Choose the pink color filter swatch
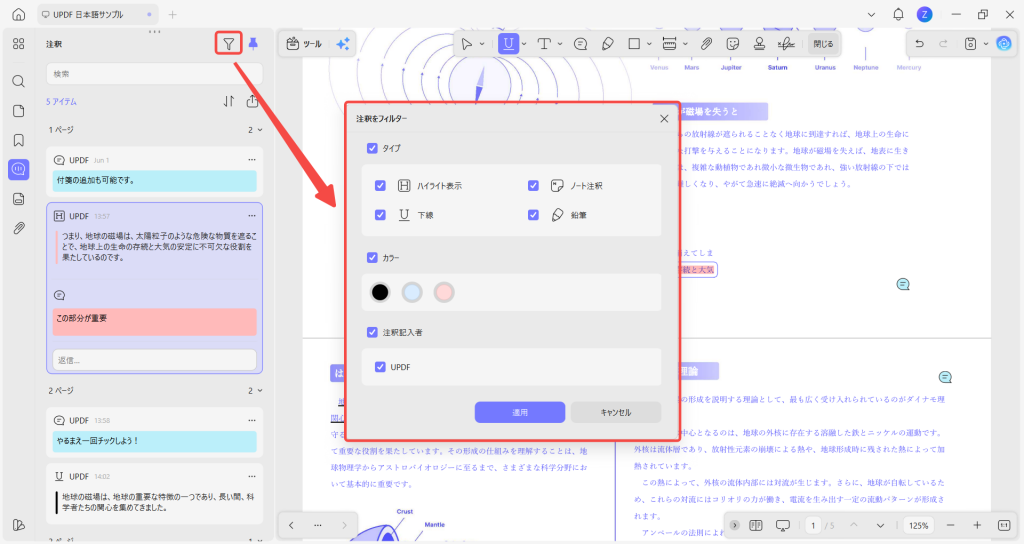The height and width of the screenshot is (544, 1024). click(x=444, y=292)
